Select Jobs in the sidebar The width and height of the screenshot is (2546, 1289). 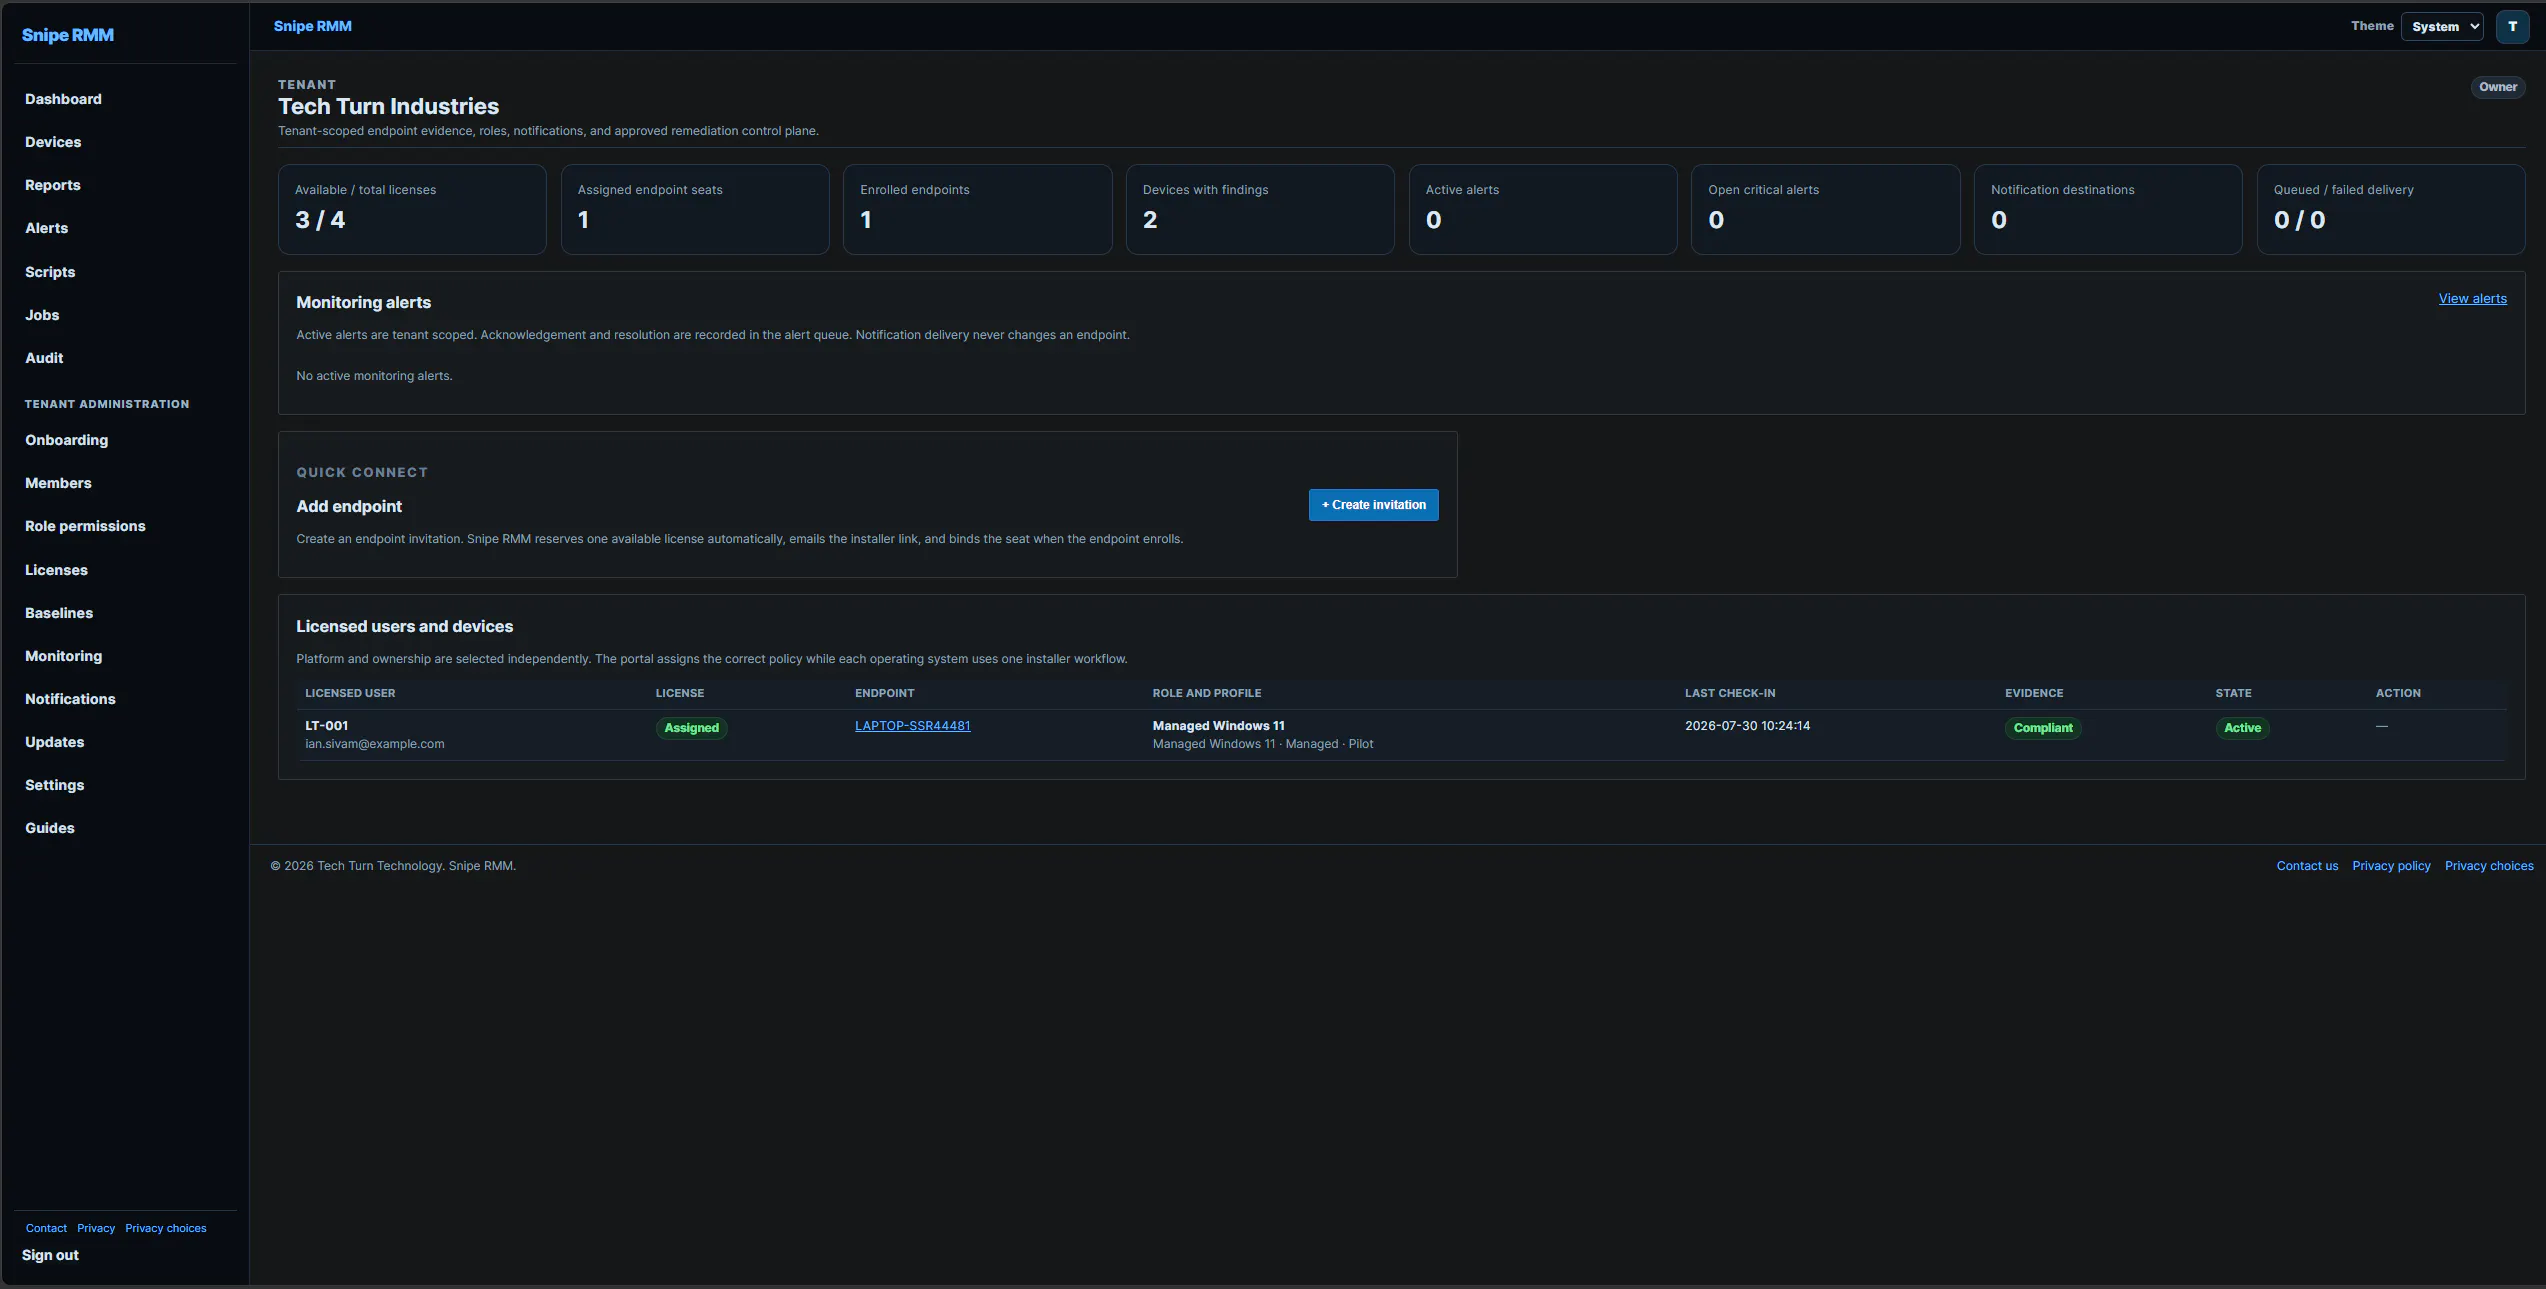coord(42,315)
